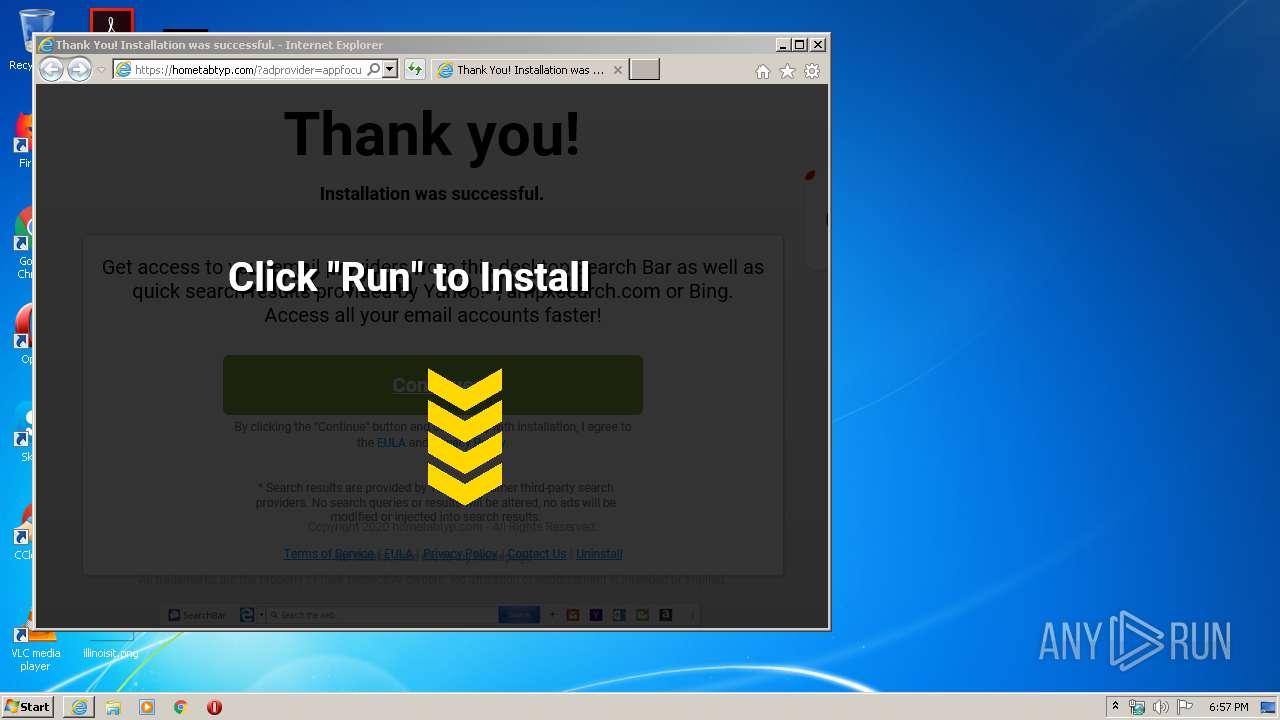Open the EULA link in the footer
Image resolution: width=1280 pixels, height=720 pixels.
(398, 554)
